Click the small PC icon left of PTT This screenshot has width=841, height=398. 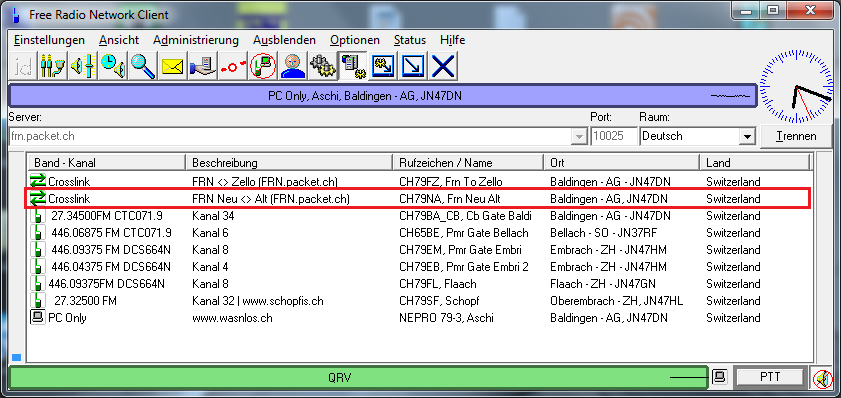point(719,377)
